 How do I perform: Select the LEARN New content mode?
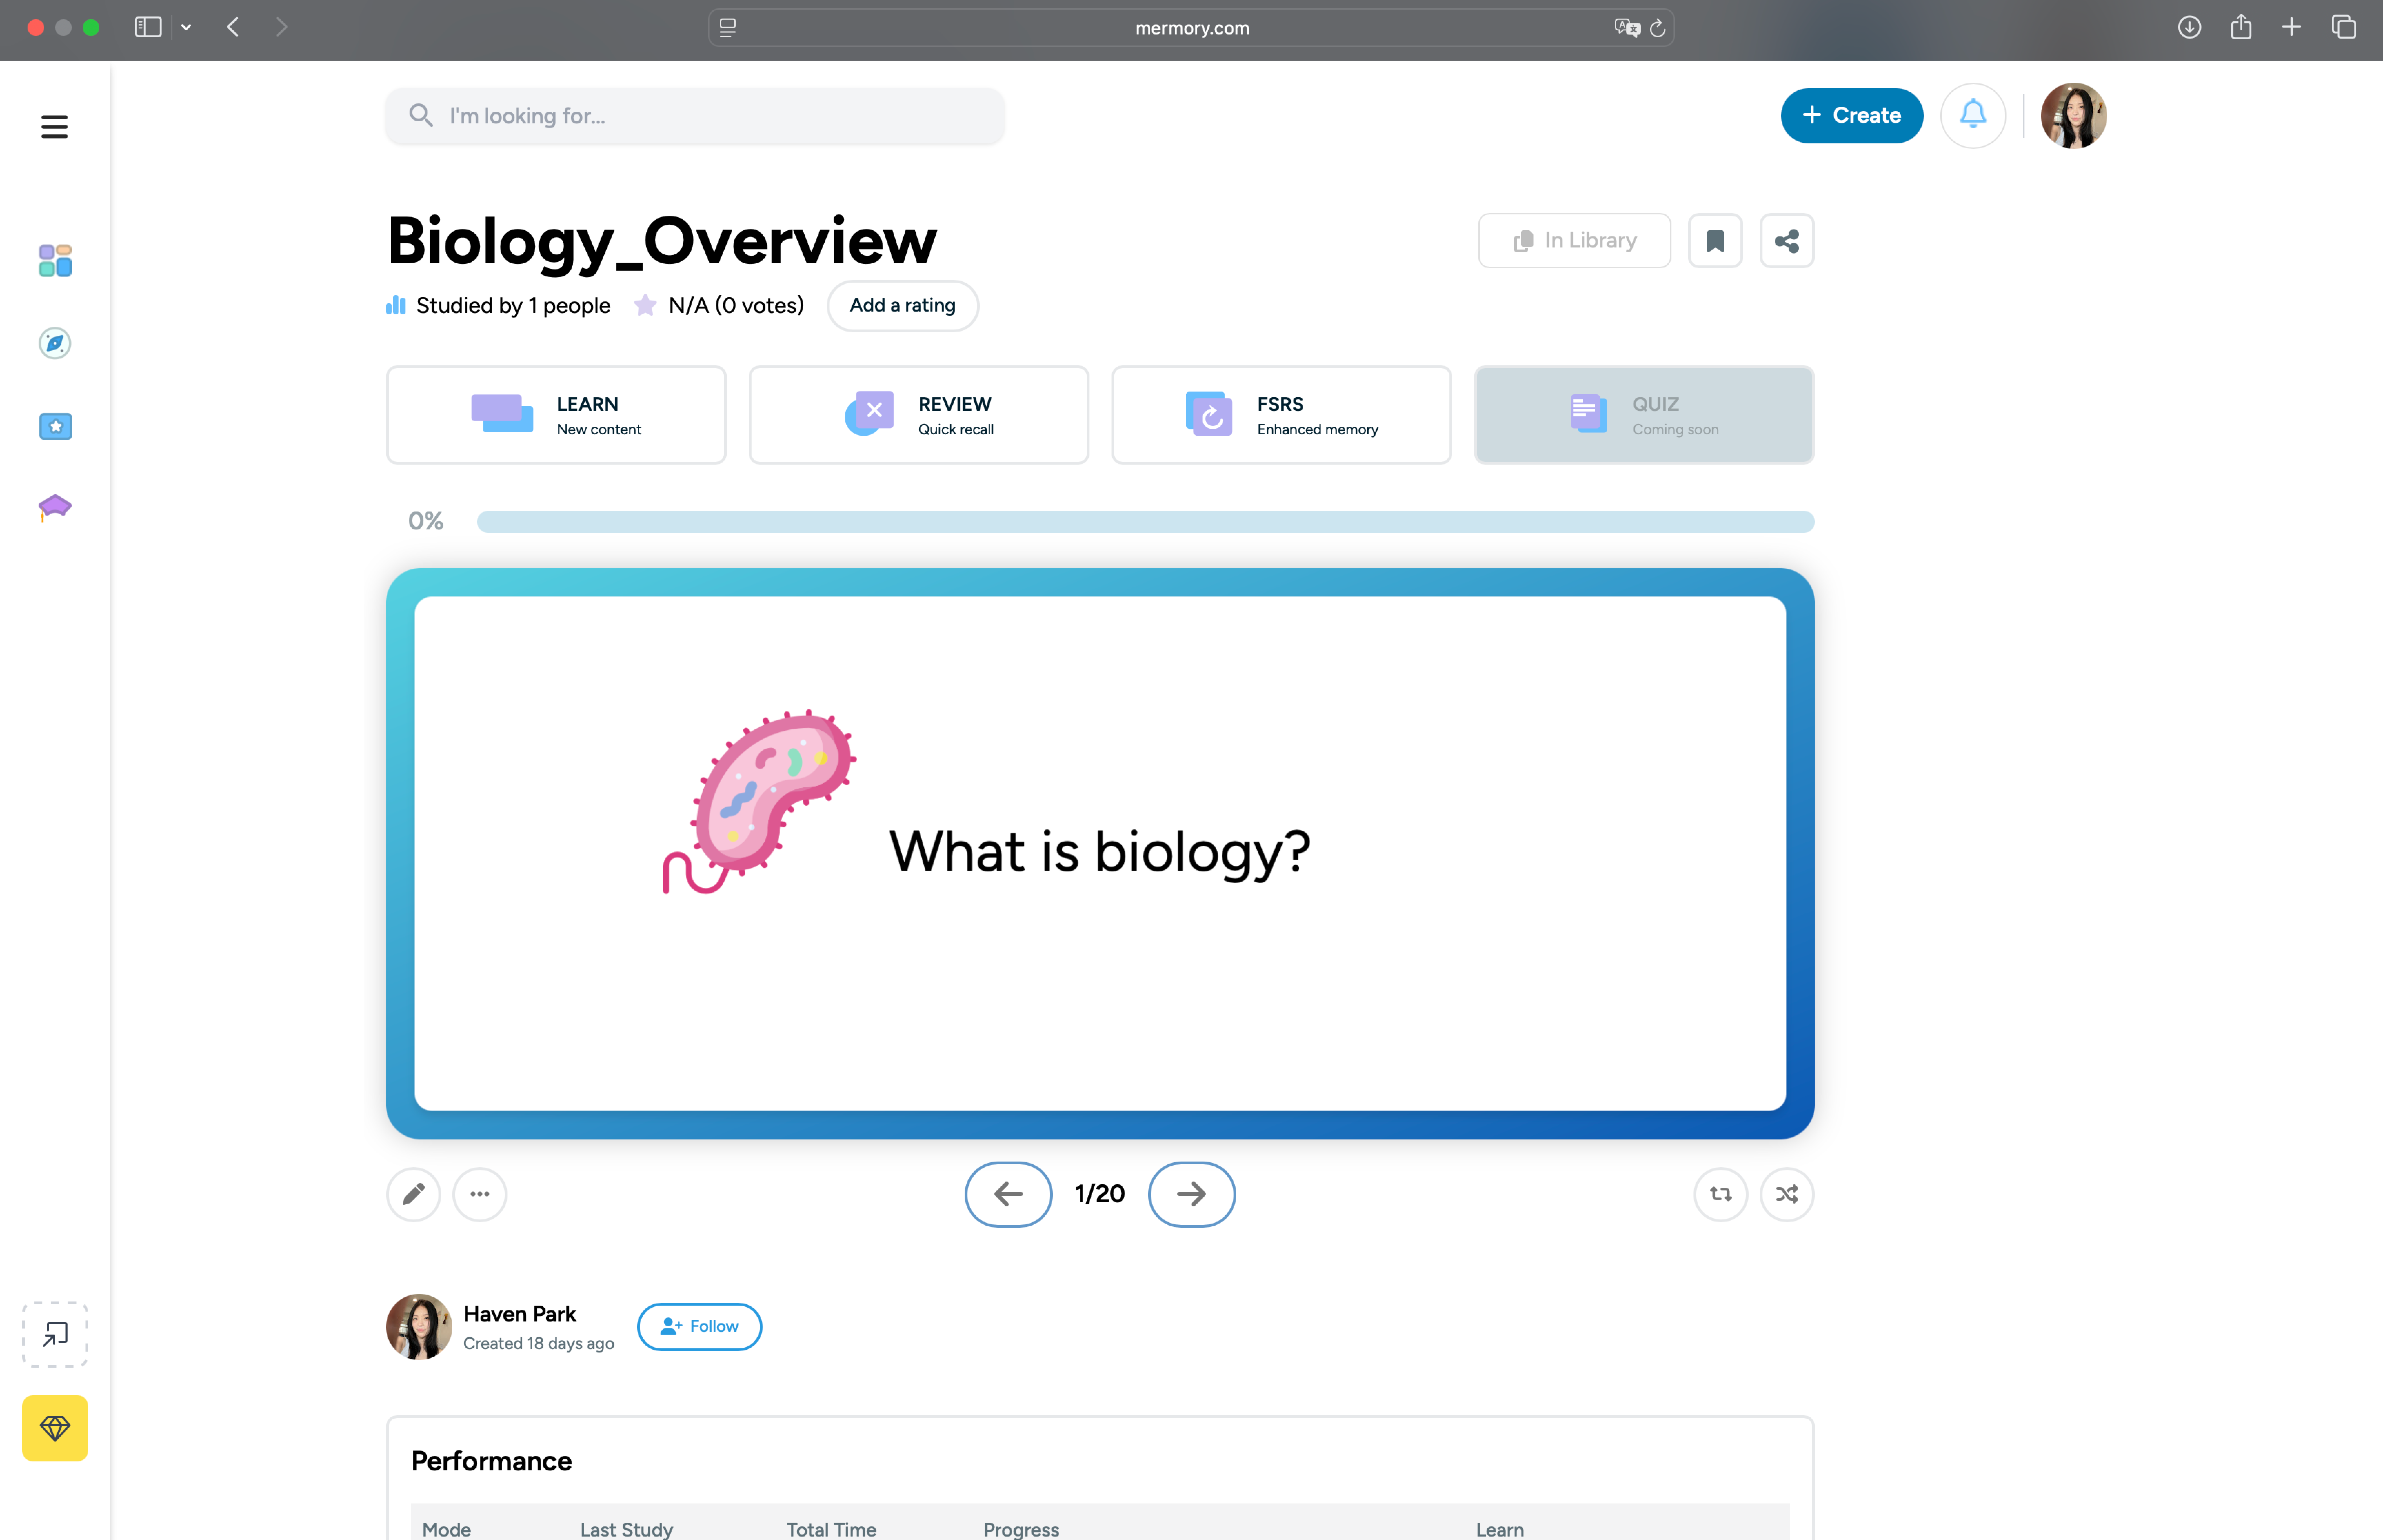coord(556,415)
